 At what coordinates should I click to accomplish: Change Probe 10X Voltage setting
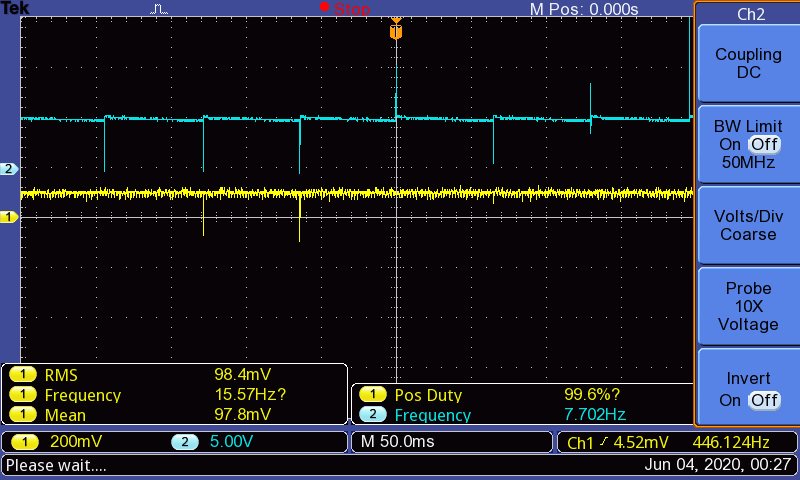(x=748, y=306)
